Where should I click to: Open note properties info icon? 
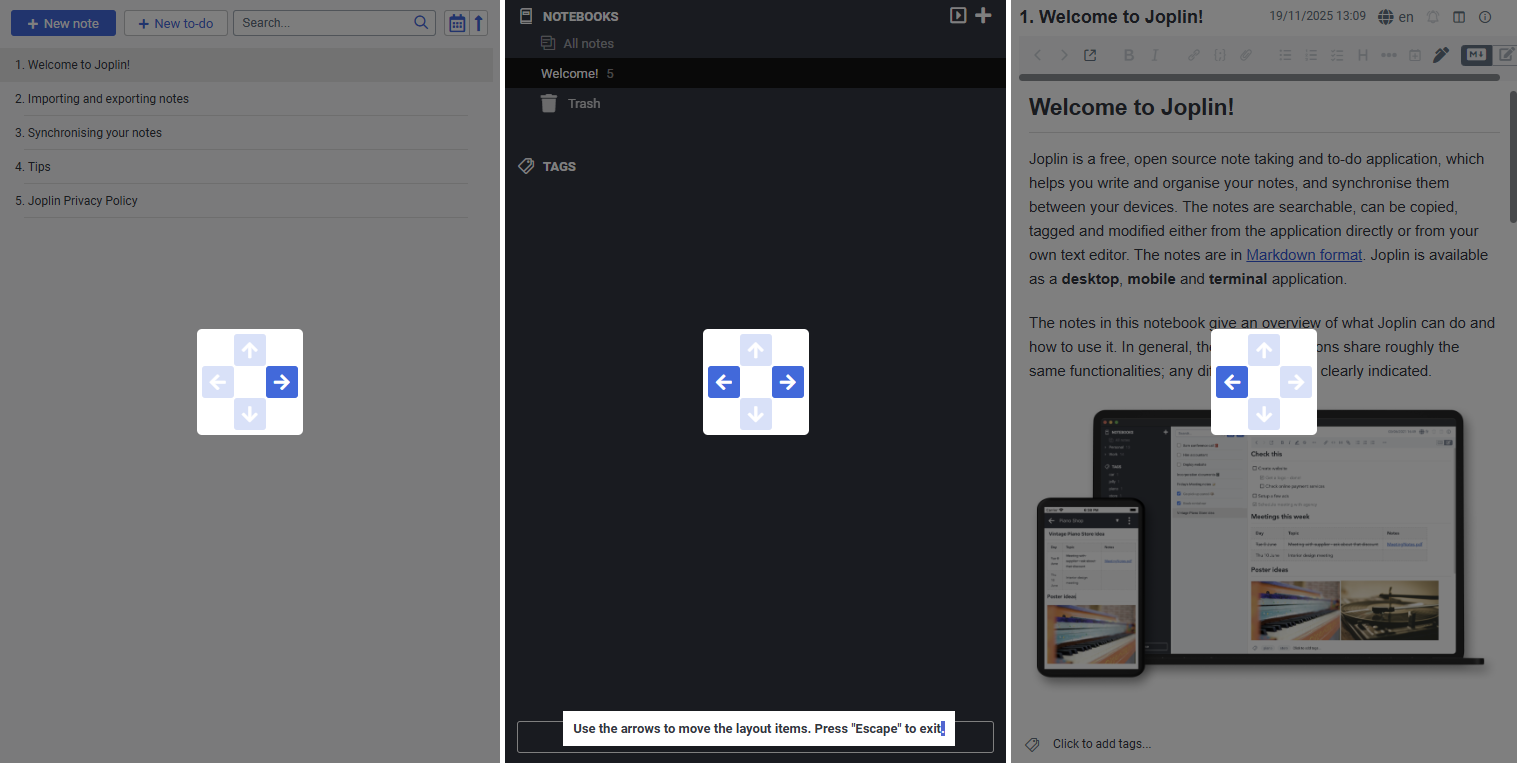pyautogui.click(x=1485, y=17)
